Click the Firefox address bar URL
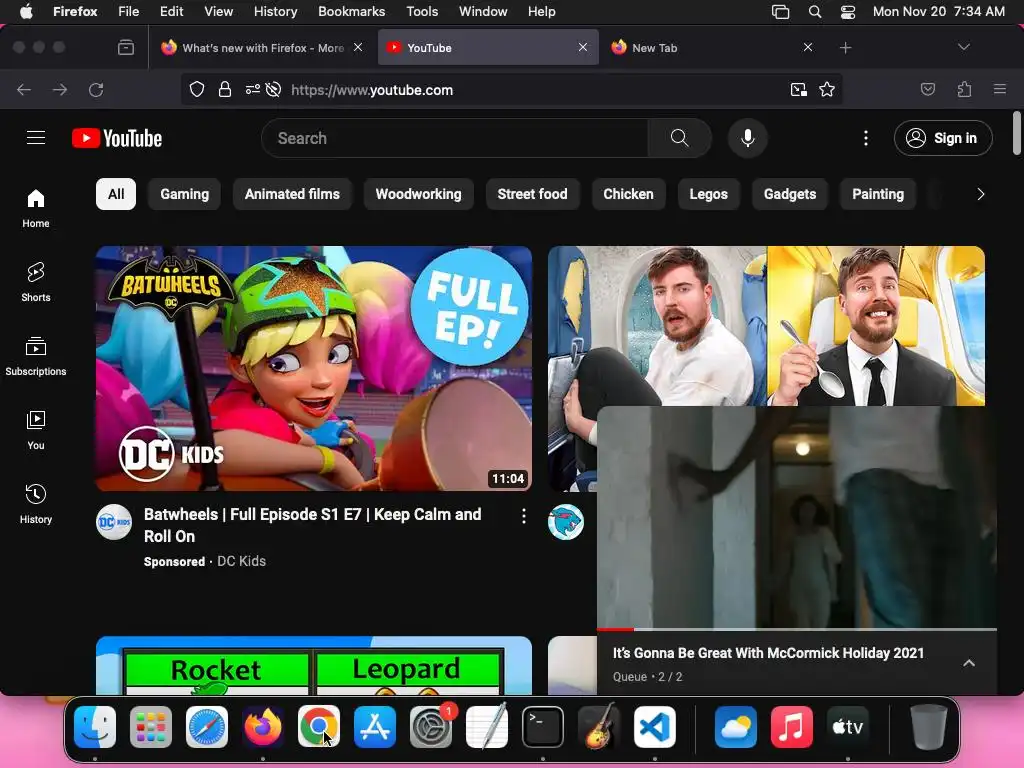Viewport: 1024px width, 768px height. tap(372, 89)
